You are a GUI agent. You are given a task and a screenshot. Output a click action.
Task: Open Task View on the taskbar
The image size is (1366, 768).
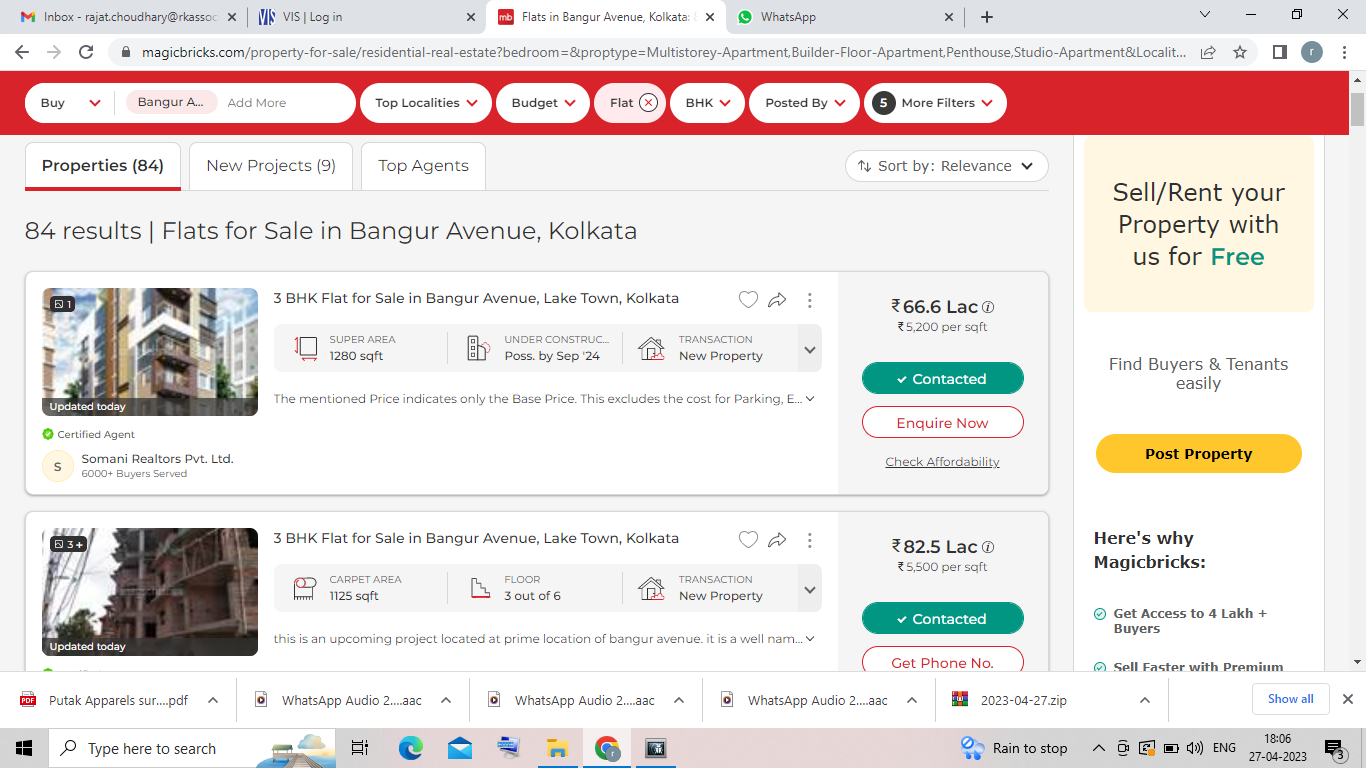coord(360,748)
